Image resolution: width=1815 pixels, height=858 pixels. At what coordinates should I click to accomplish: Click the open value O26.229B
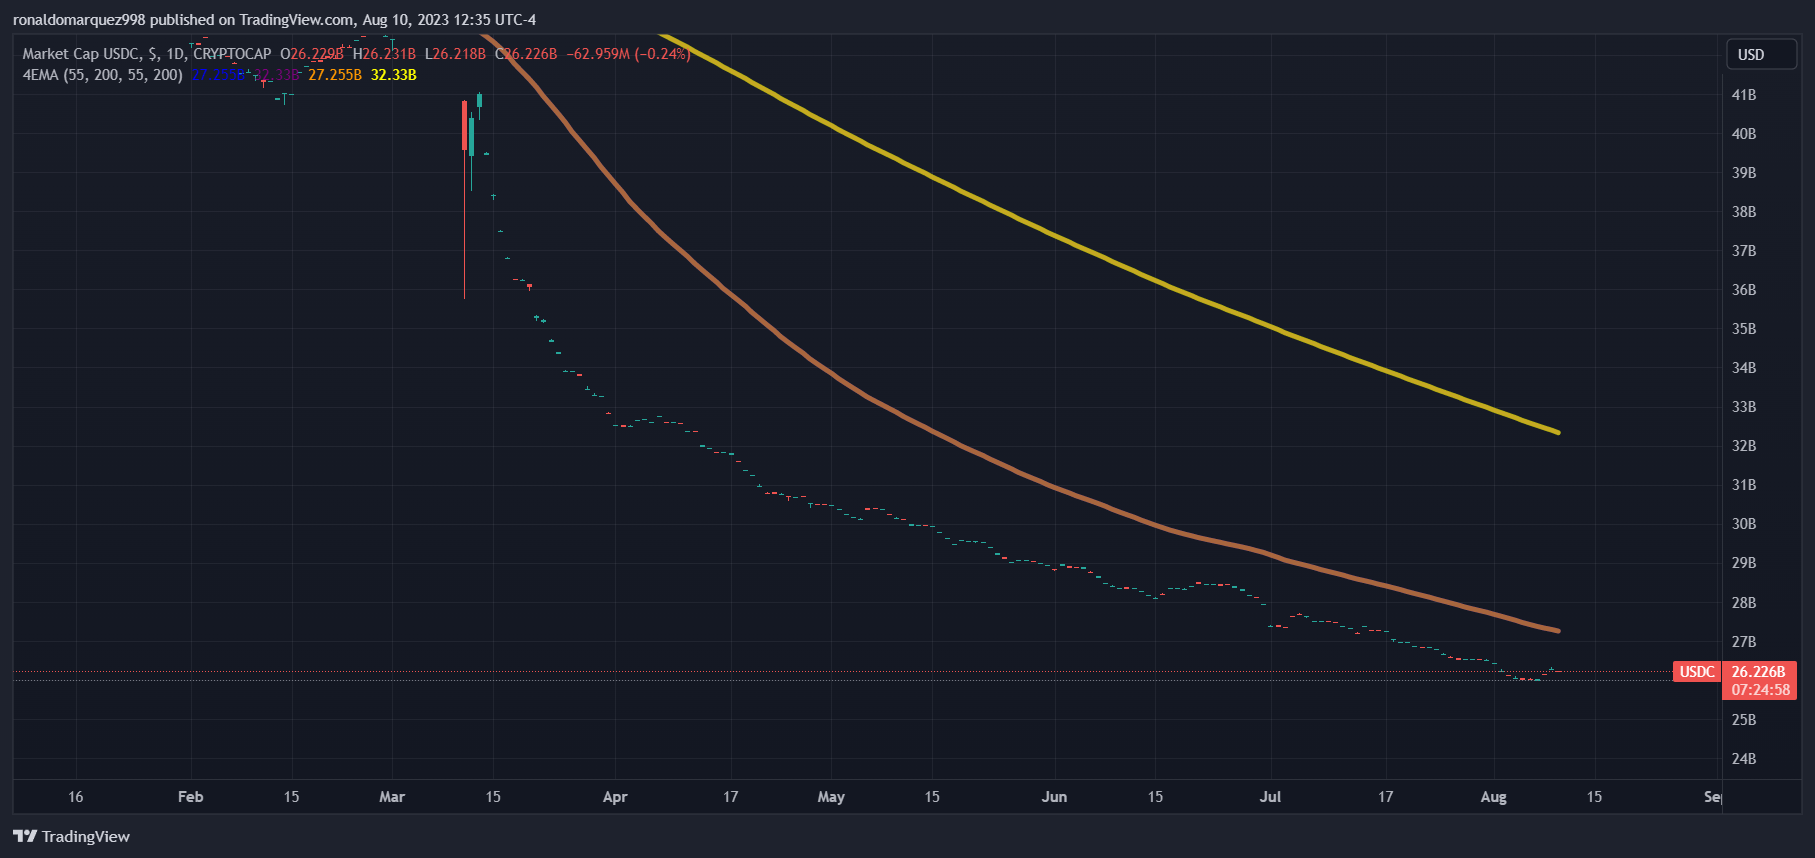312,54
